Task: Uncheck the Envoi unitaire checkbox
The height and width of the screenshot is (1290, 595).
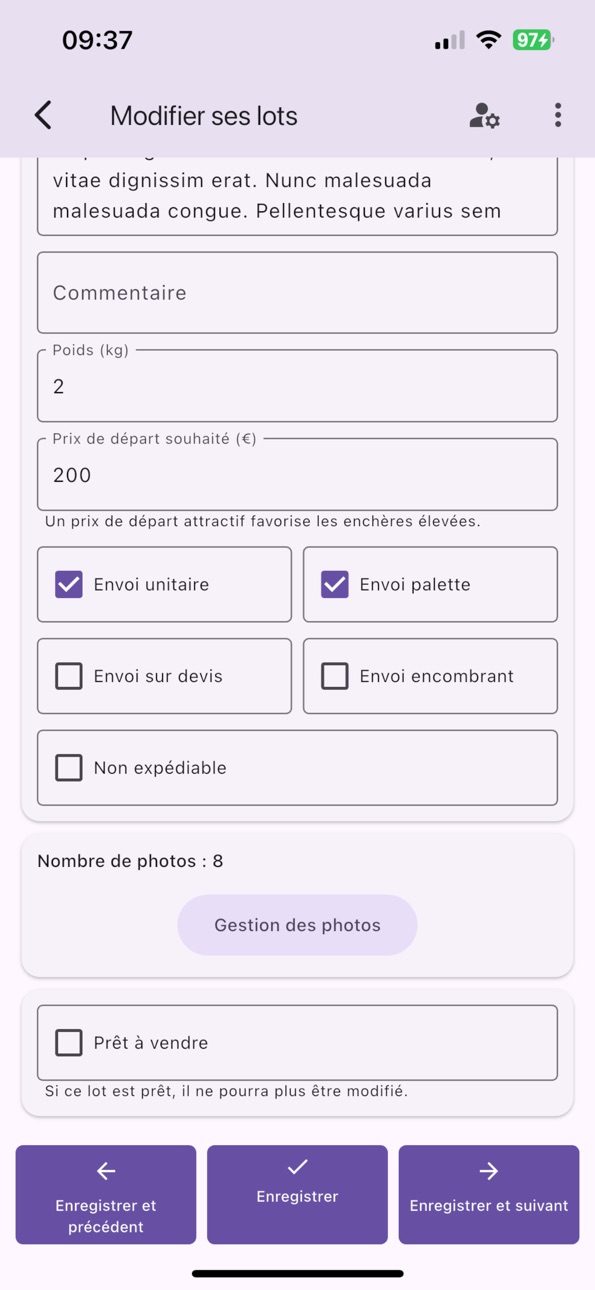Action: point(69,584)
